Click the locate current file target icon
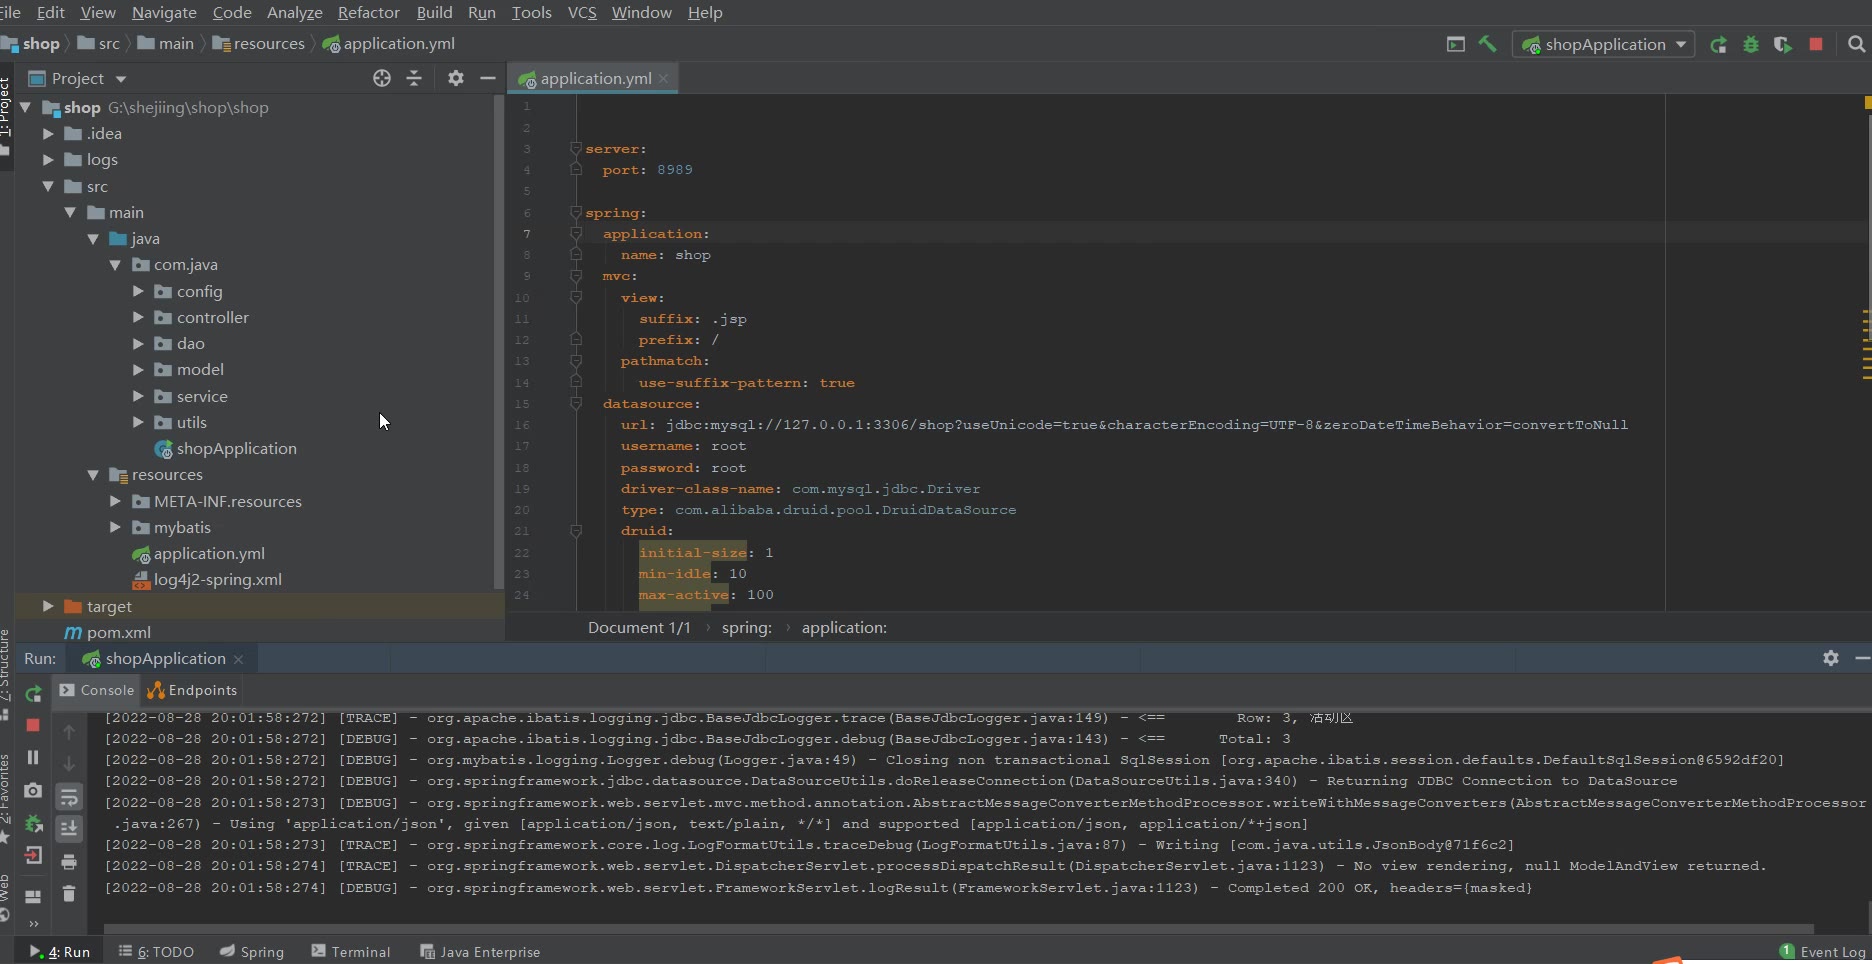Image resolution: width=1872 pixels, height=964 pixels. pos(381,78)
